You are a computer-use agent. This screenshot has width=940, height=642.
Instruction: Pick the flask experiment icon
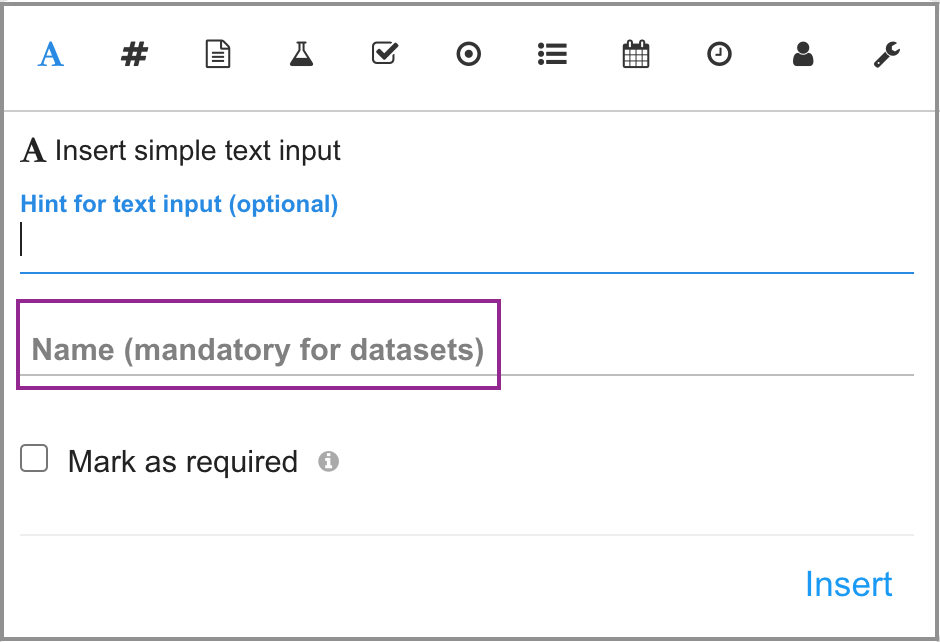[301, 54]
